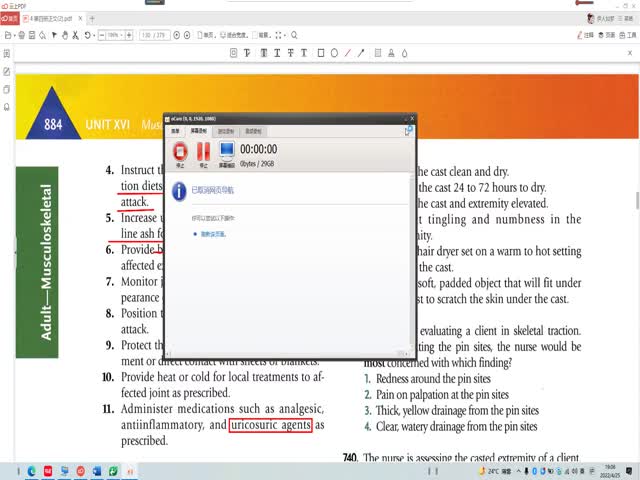The height and width of the screenshot is (480, 640).
Task: Click the zoom percentage dropdown
Action: pyautogui.click(x=116, y=35)
